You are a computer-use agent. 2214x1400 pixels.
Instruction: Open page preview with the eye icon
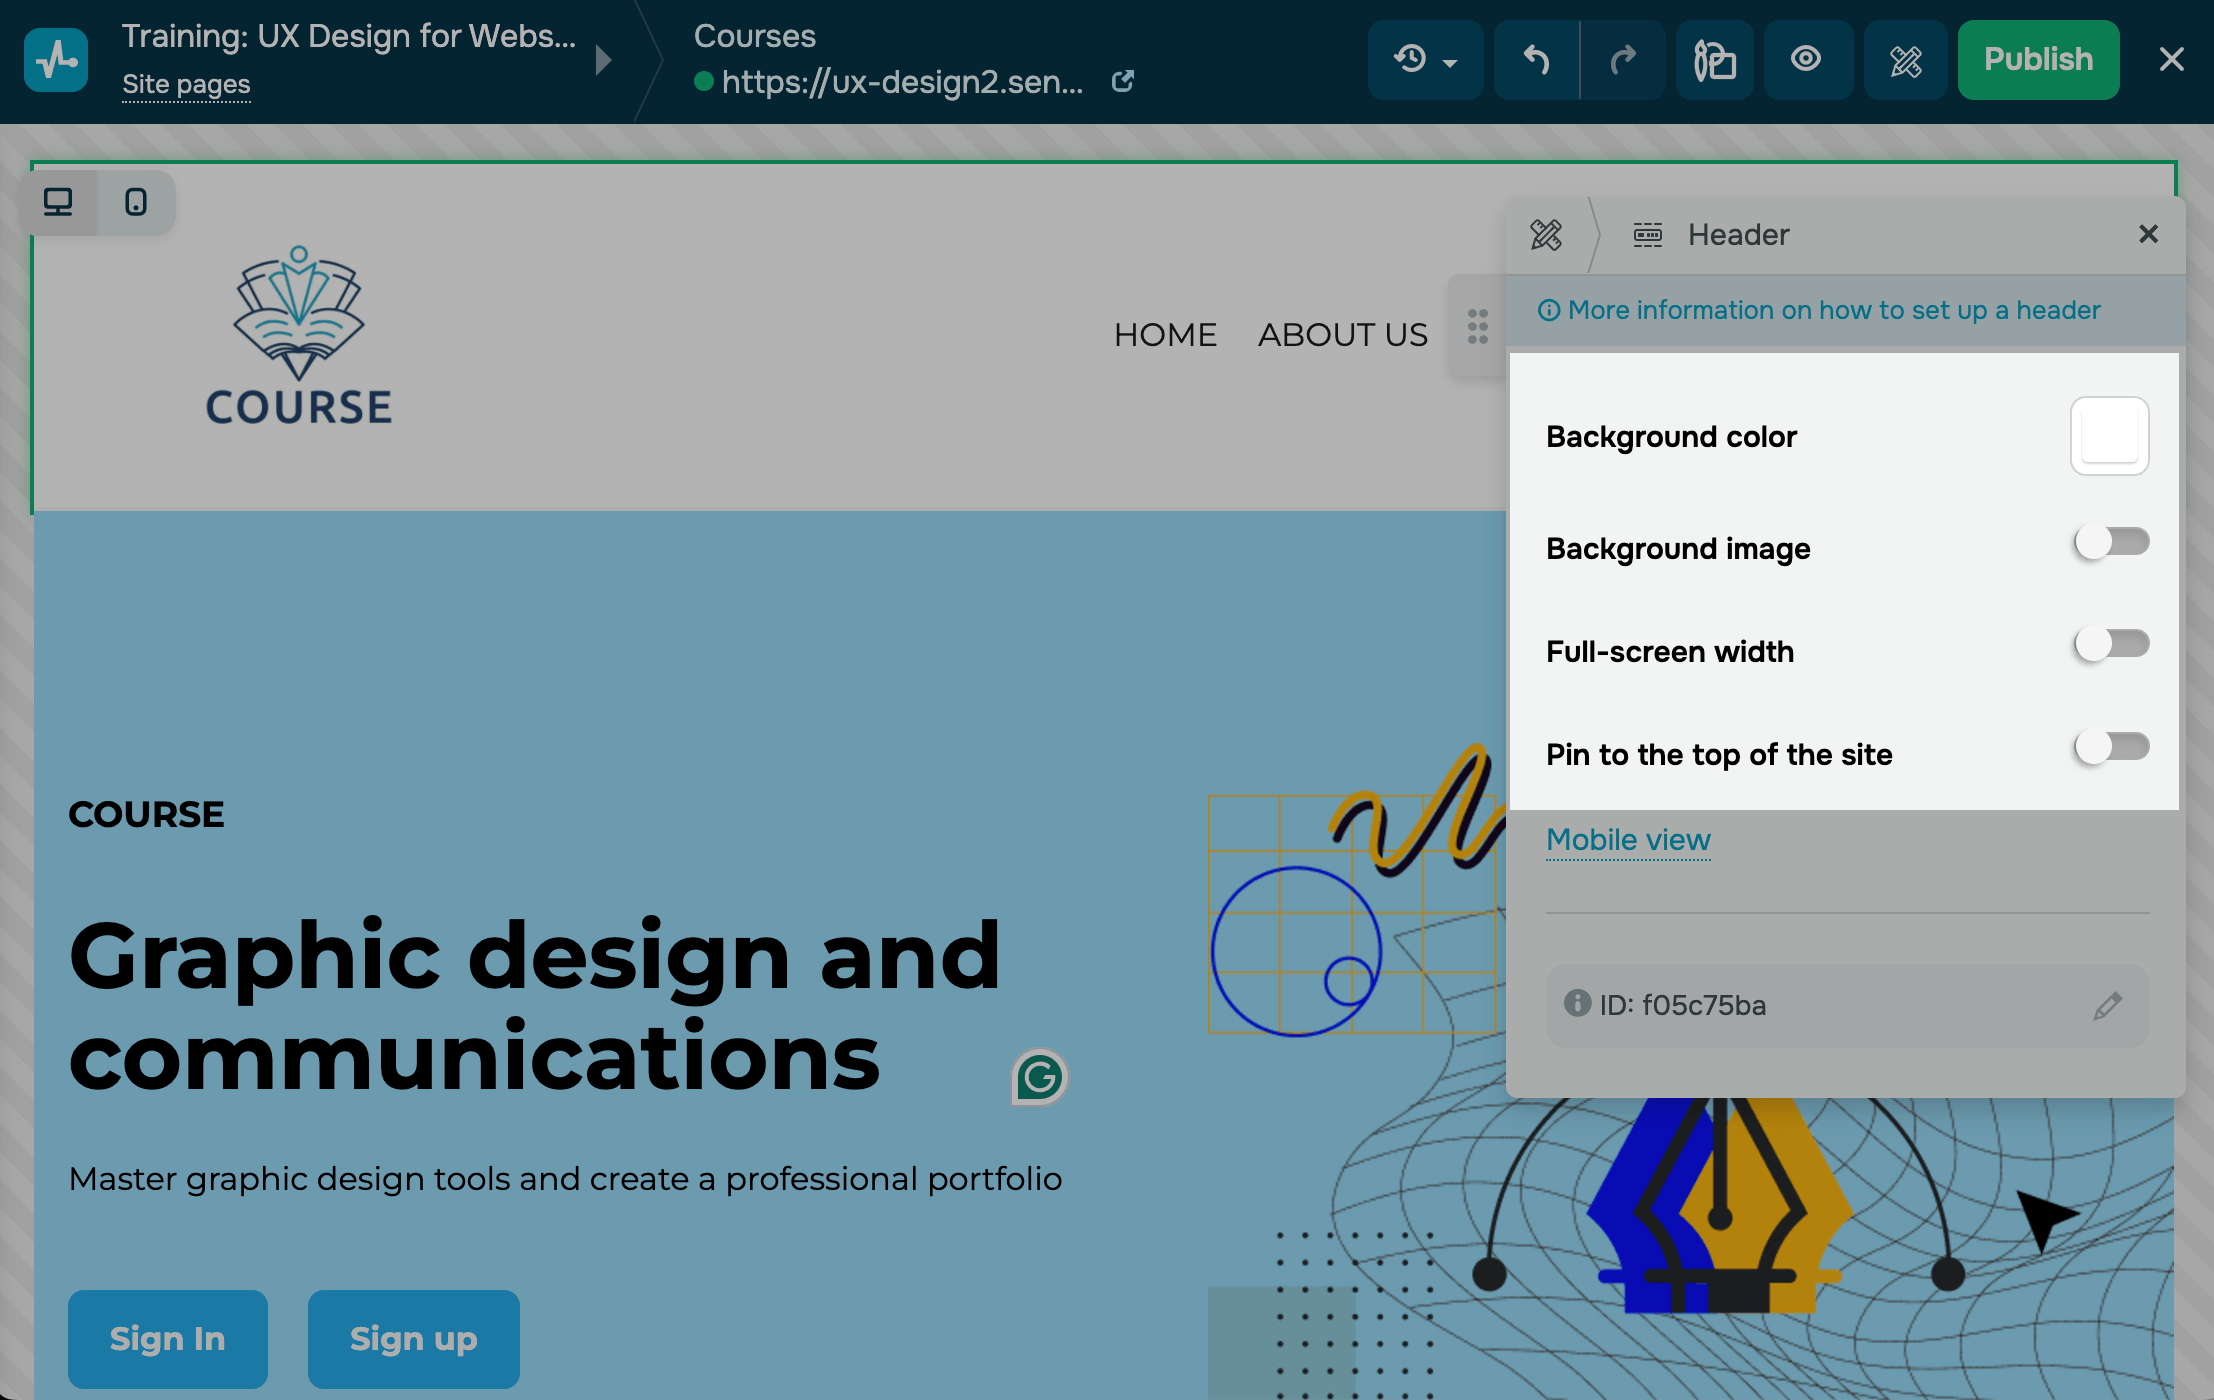coord(1806,60)
